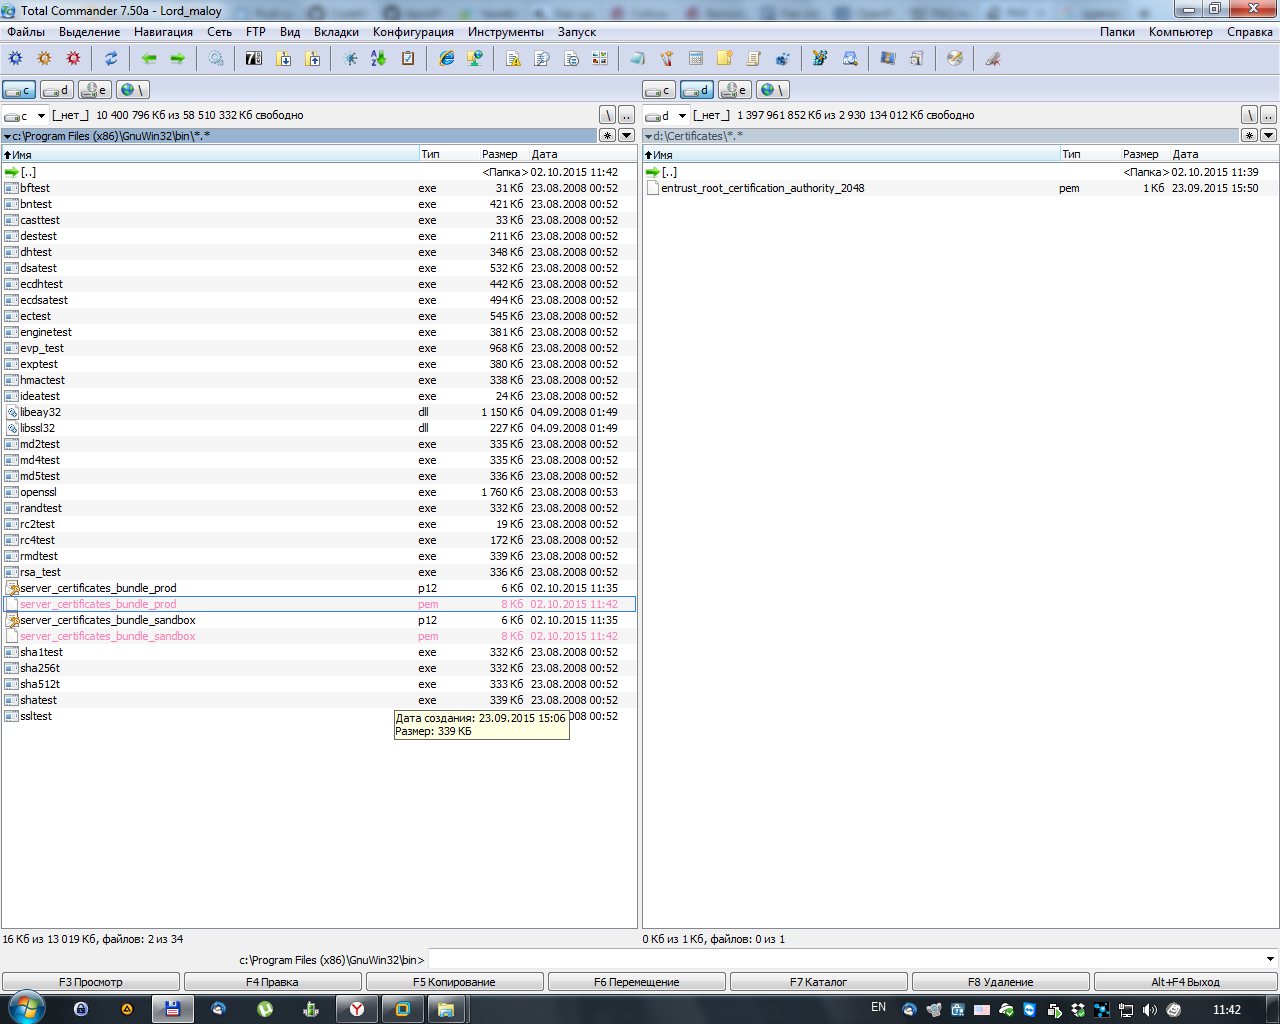Expand command line history dropdown
The width and height of the screenshot is (1280, 1024).
coord(1270,960)
